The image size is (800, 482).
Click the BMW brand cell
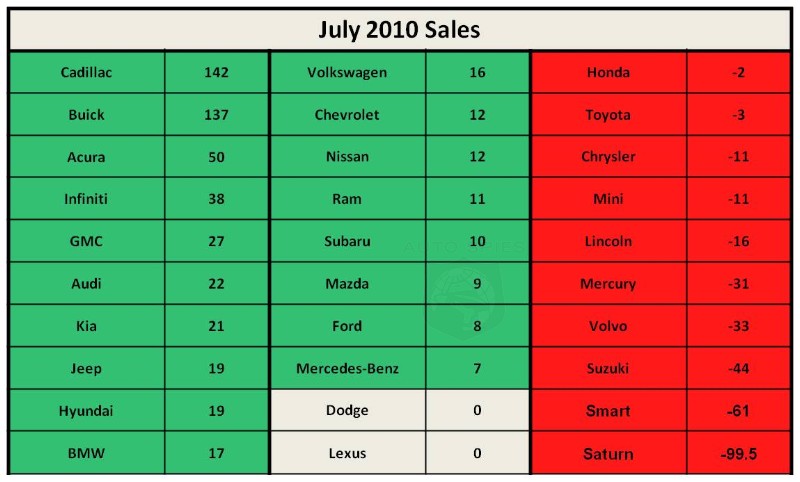[87, 453]
